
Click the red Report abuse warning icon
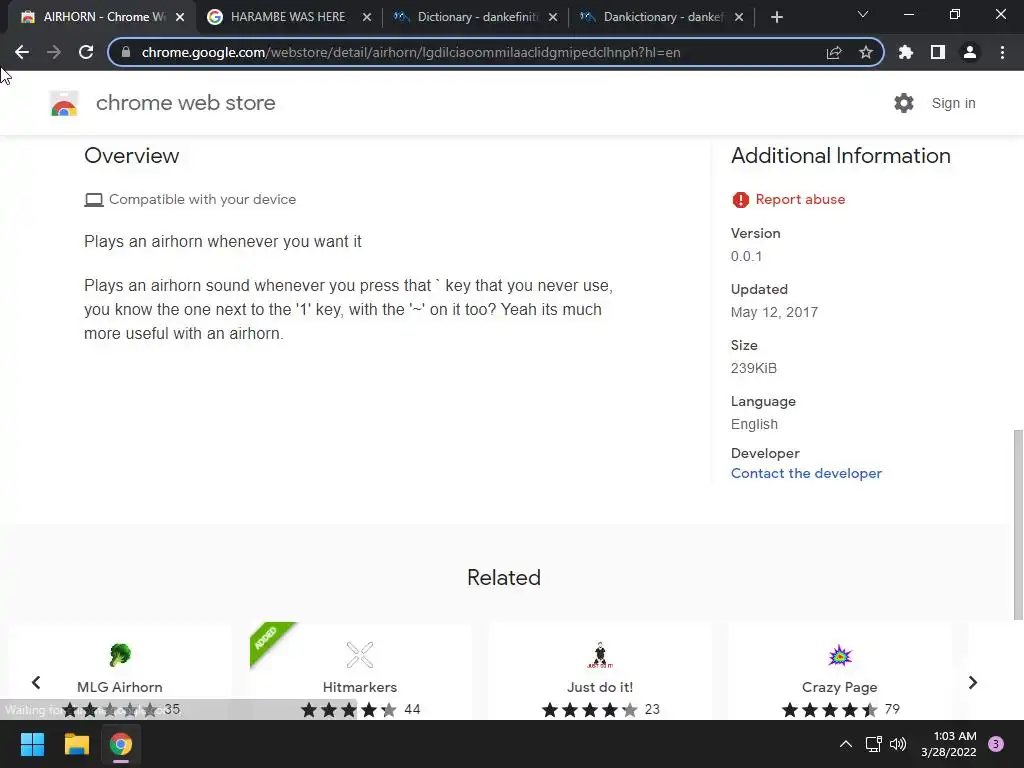click(x=741, y=200)
